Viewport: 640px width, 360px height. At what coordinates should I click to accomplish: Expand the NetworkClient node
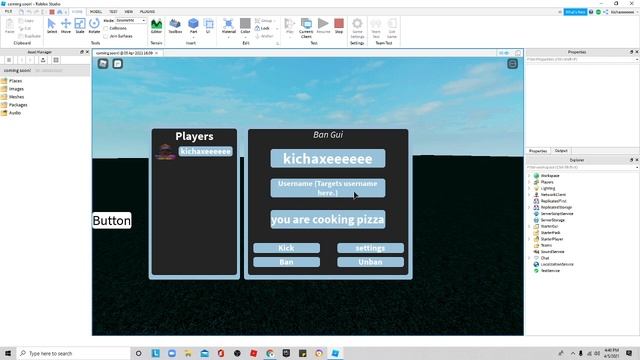click(529, 195)
